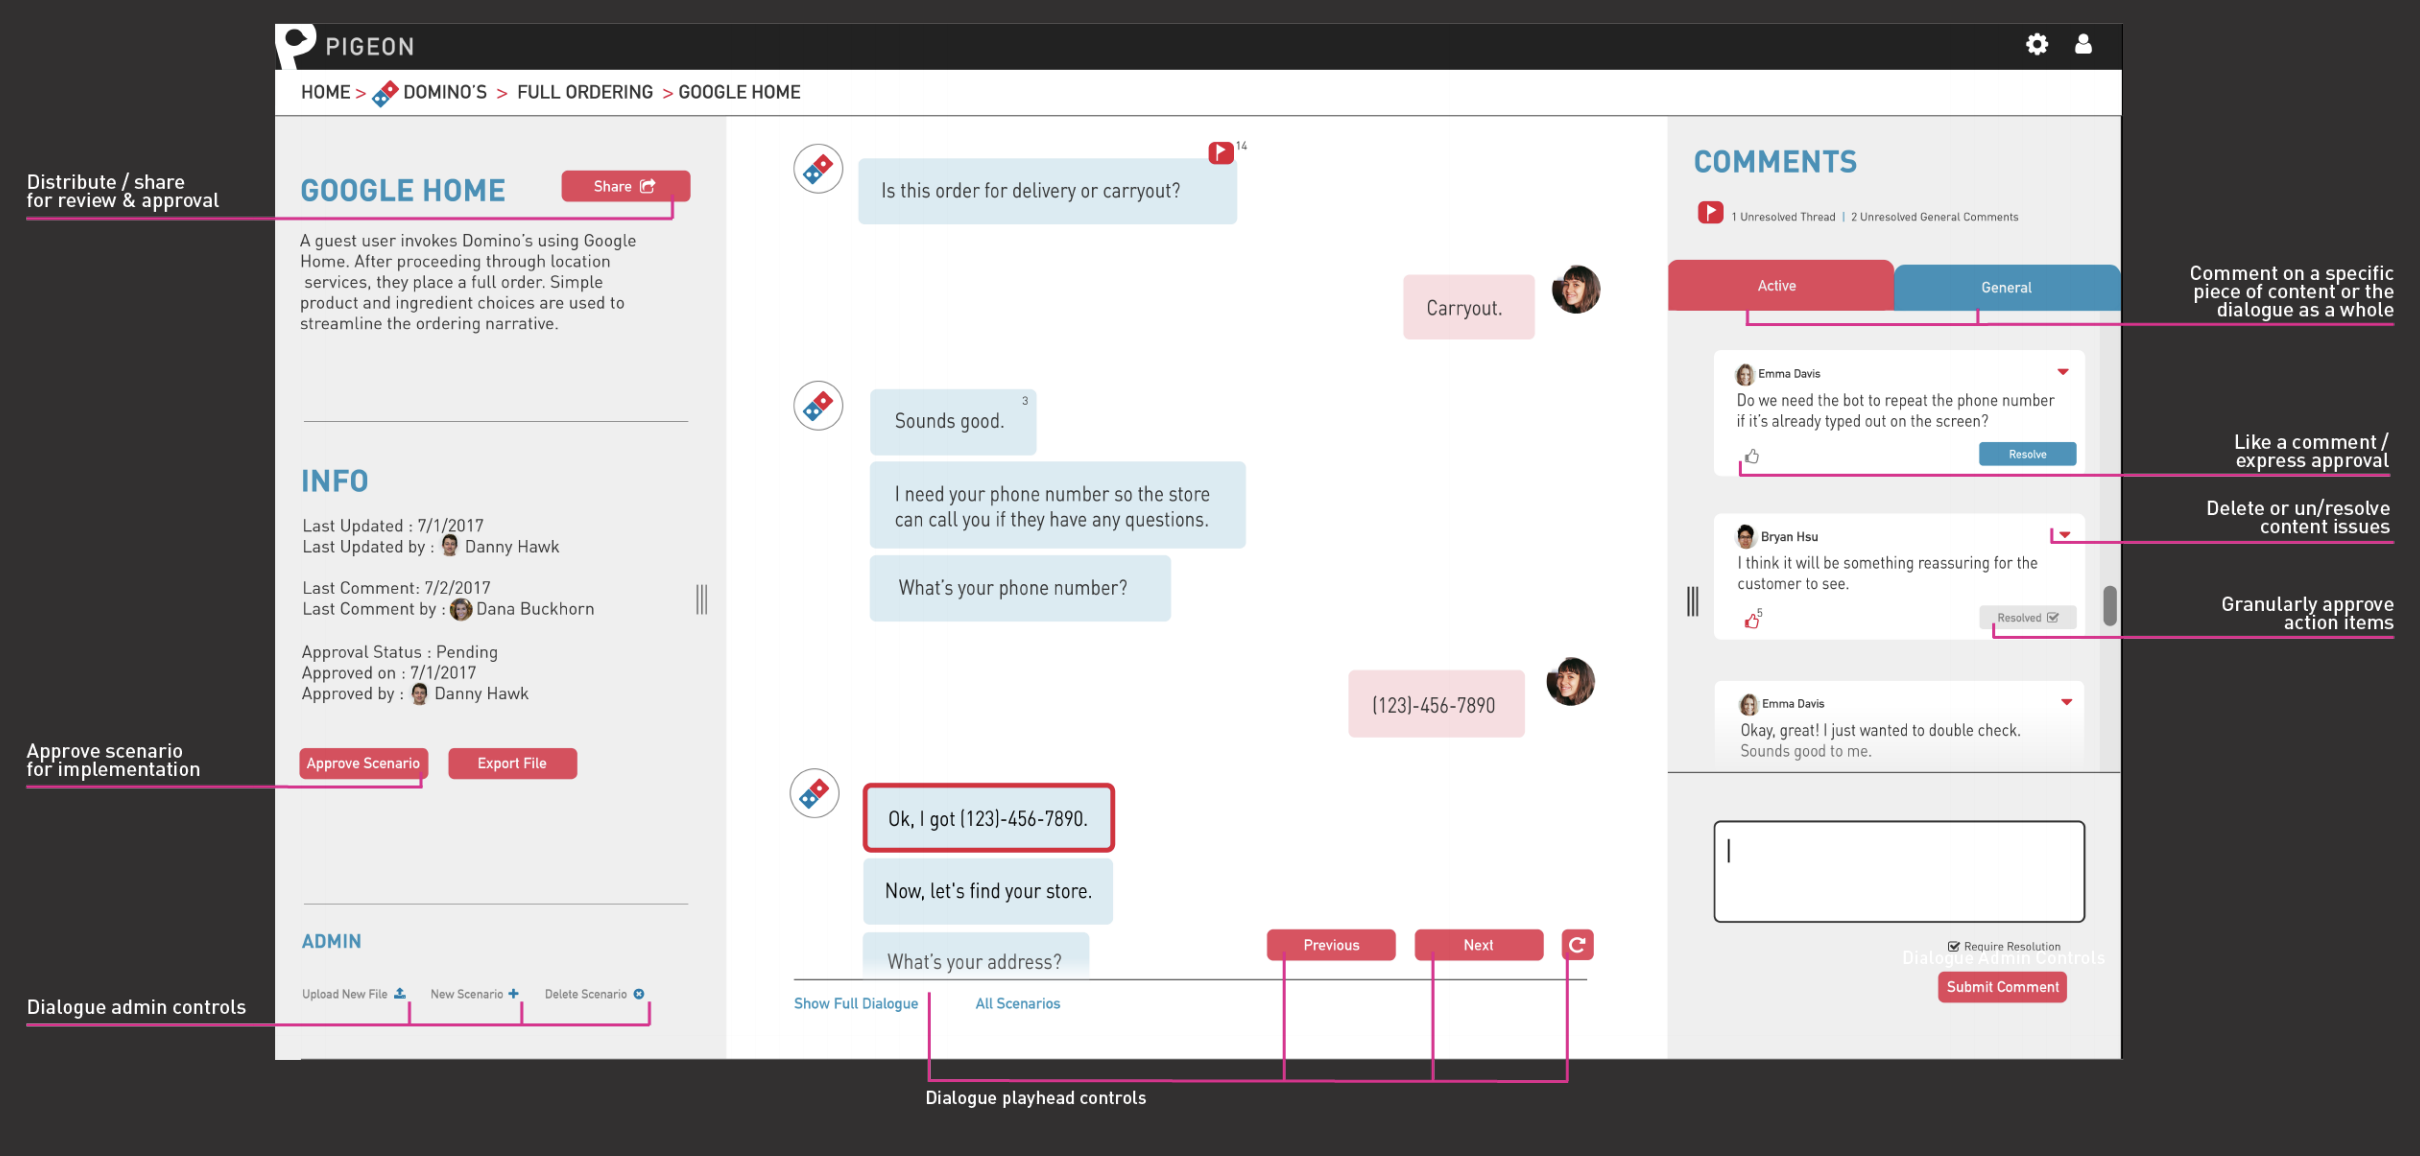
Task: Click the Pigeon logo
Action: click(x=296, y=46)
